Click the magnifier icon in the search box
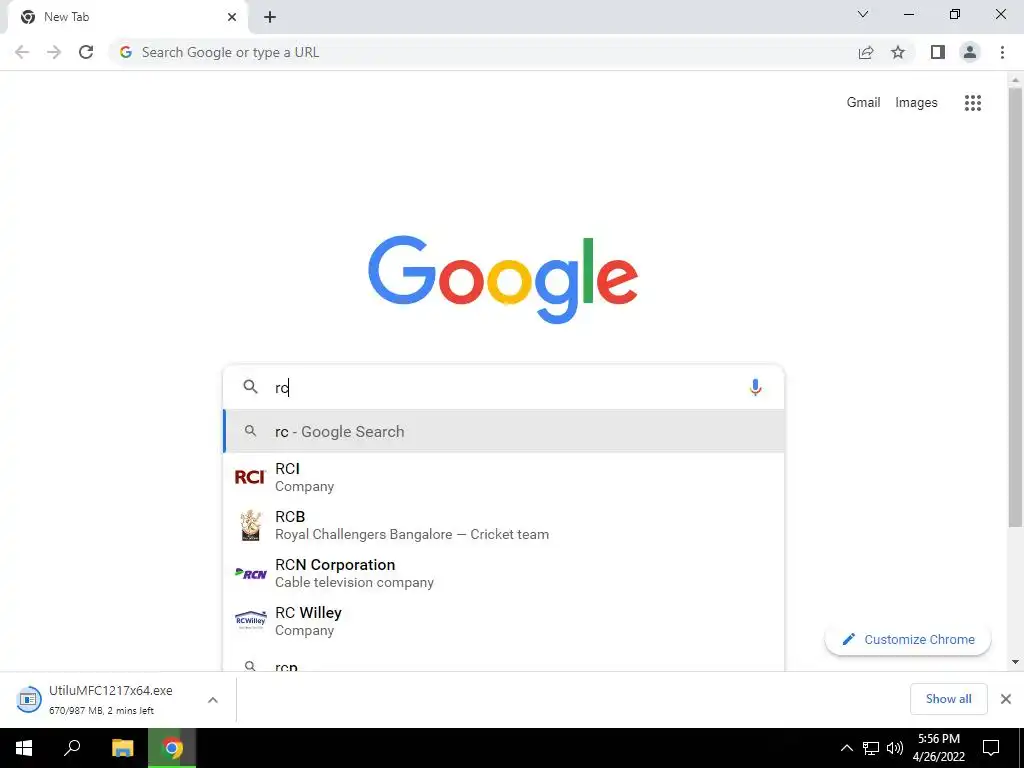Viewport: 1024px width, 768px height. coord(250,387)
